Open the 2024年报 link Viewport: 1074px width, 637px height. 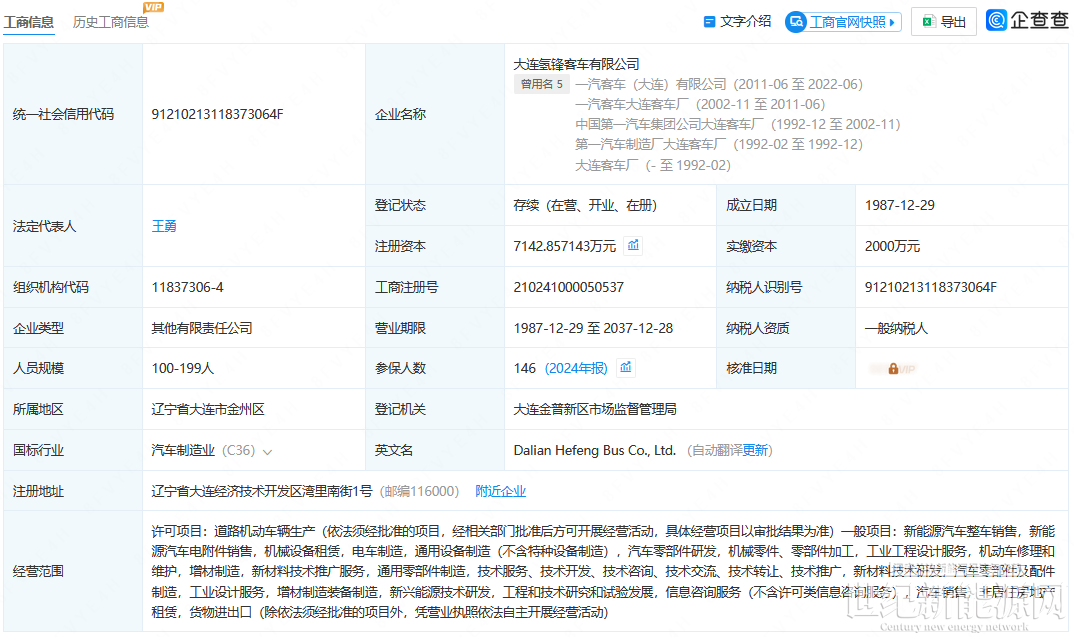point(576,368)
